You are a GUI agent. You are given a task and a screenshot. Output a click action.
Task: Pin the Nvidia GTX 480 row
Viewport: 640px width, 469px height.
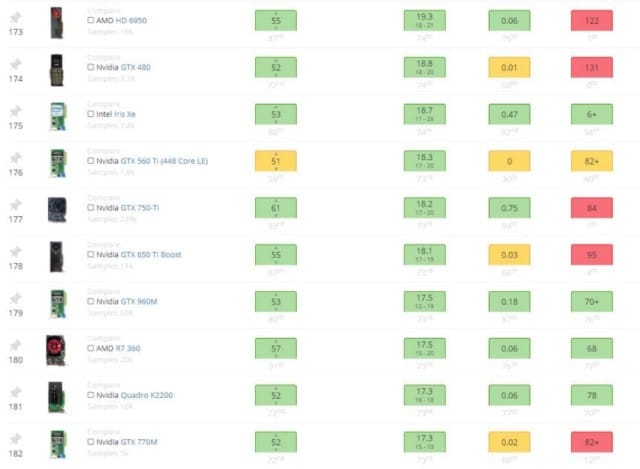[x=16, y=64]
